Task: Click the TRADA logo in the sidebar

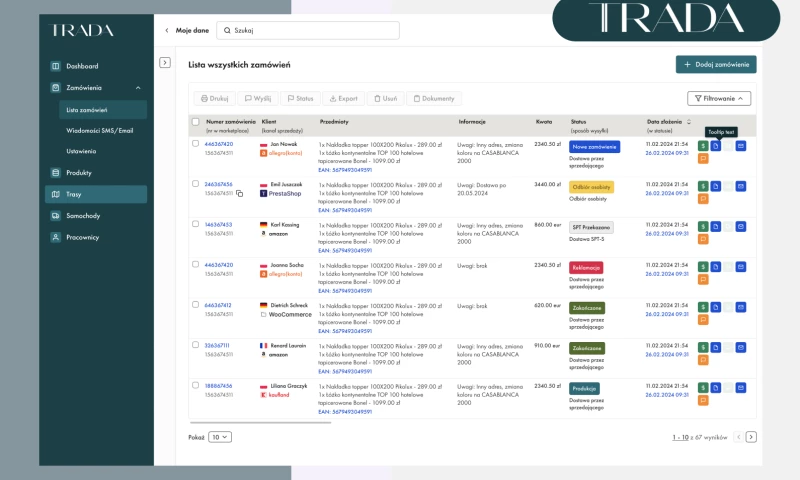Action: tap(82, 31)
